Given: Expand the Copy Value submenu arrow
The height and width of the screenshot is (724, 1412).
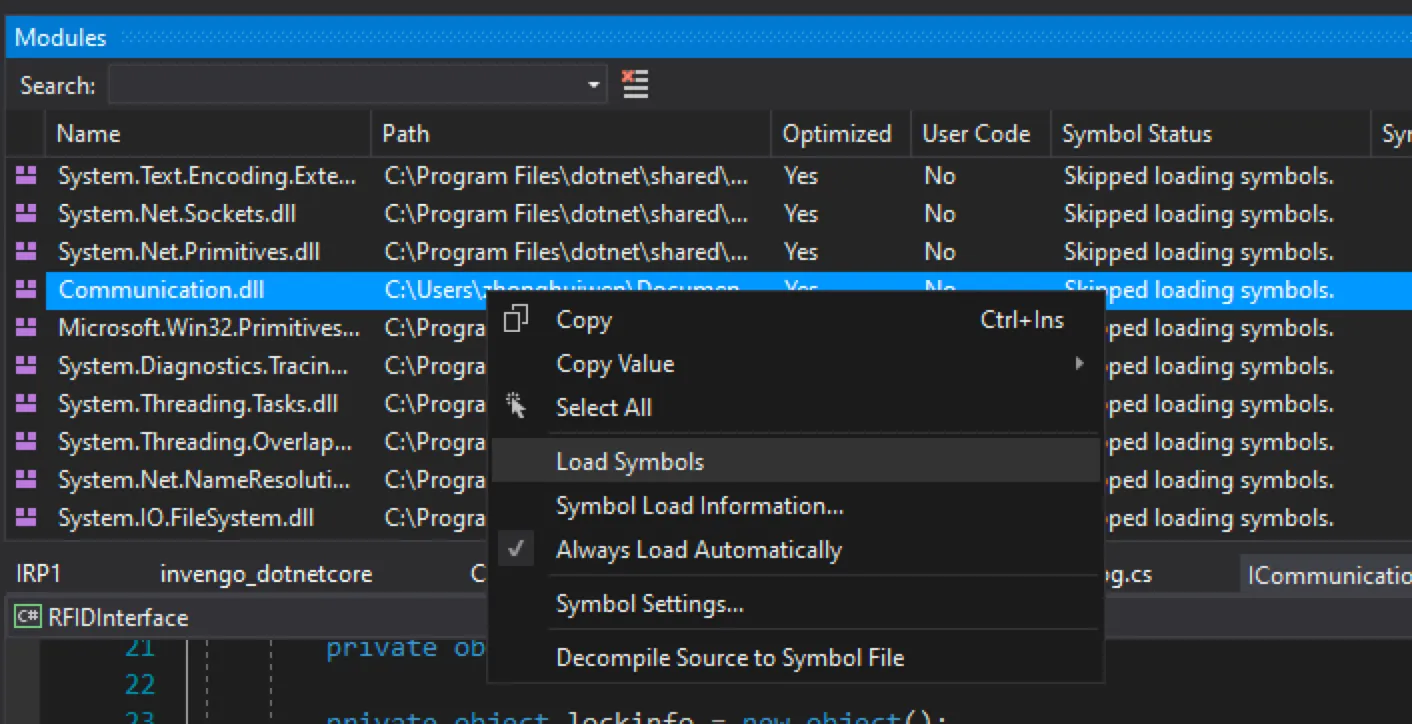Looking at the screenshot, I should (1079, 364).
